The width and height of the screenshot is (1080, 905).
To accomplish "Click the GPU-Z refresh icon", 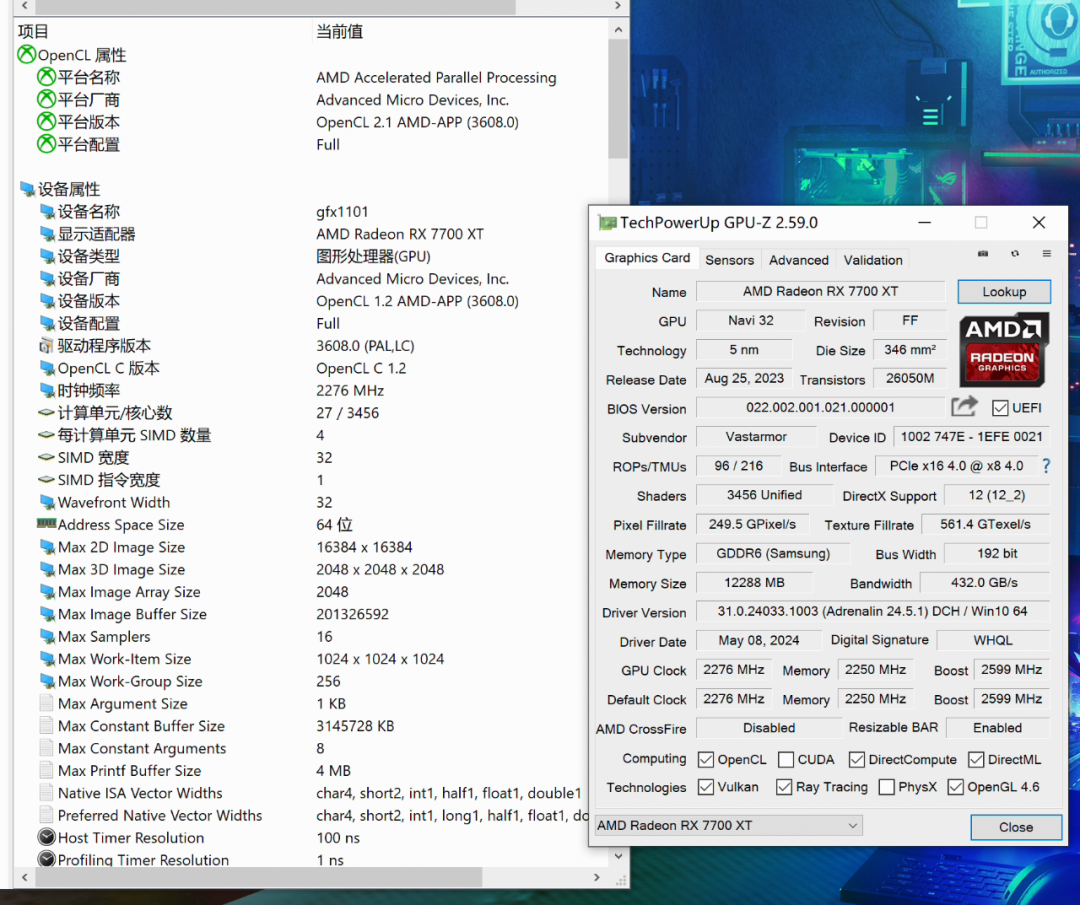I will [1015, 253].
